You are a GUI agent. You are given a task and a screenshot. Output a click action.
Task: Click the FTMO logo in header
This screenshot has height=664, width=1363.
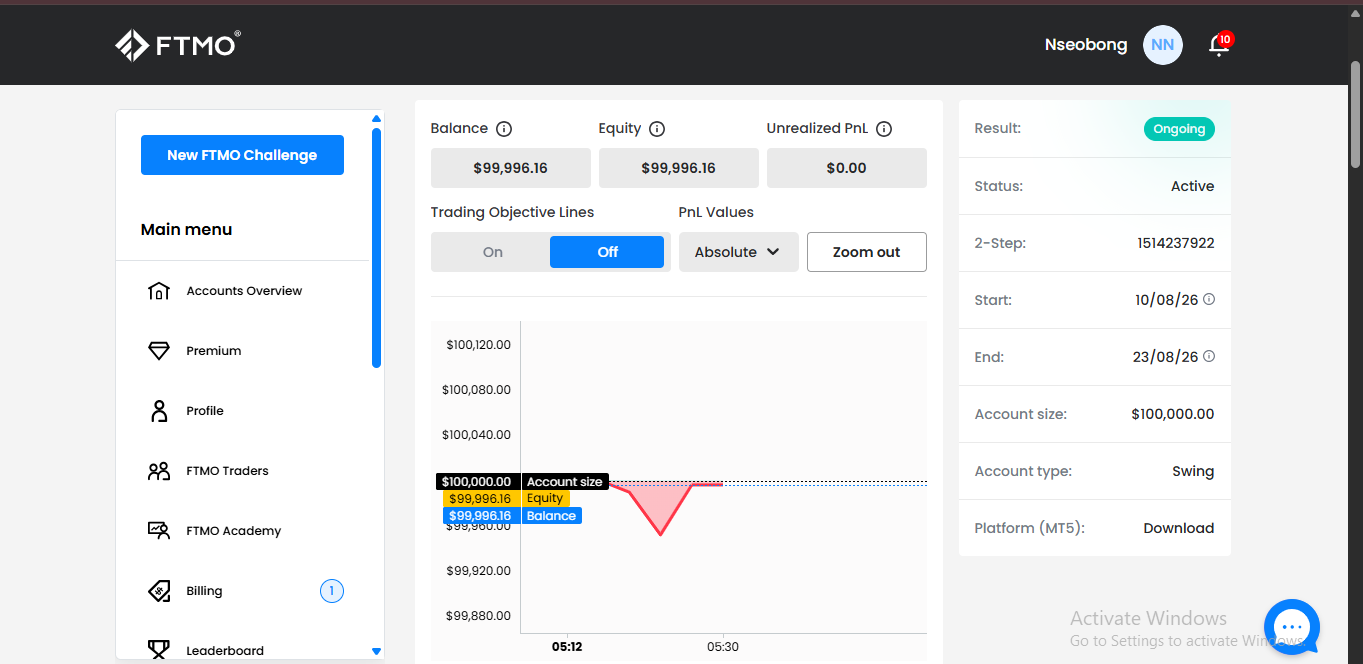coord(177,45)
